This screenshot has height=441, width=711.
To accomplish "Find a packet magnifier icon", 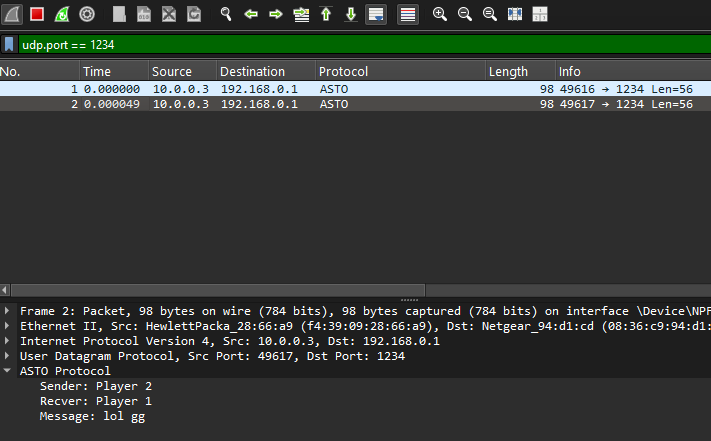I will click(x=226, y=15).
